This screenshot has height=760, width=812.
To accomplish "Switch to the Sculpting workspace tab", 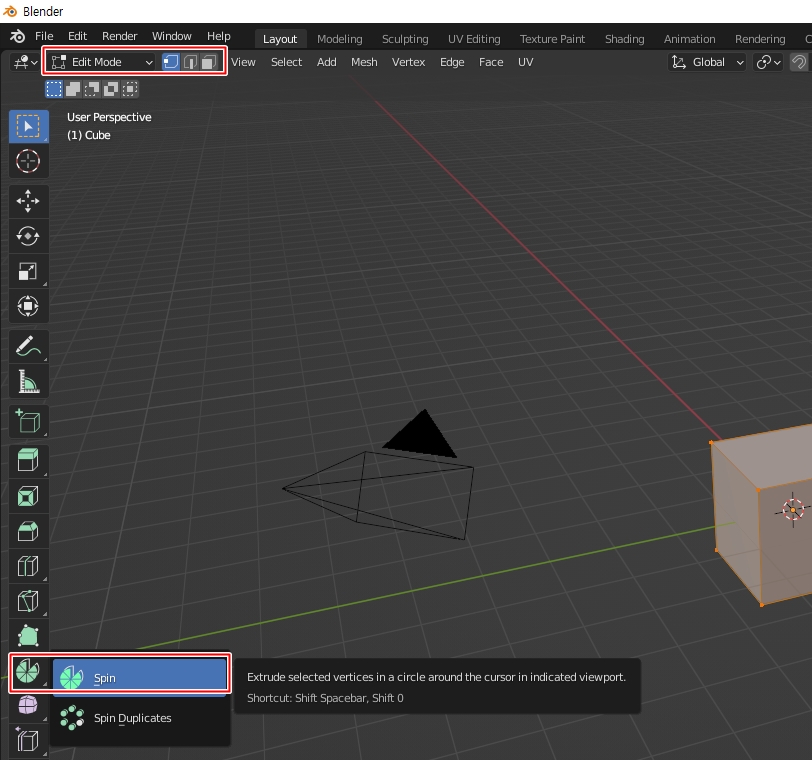I will pos(405,39).
